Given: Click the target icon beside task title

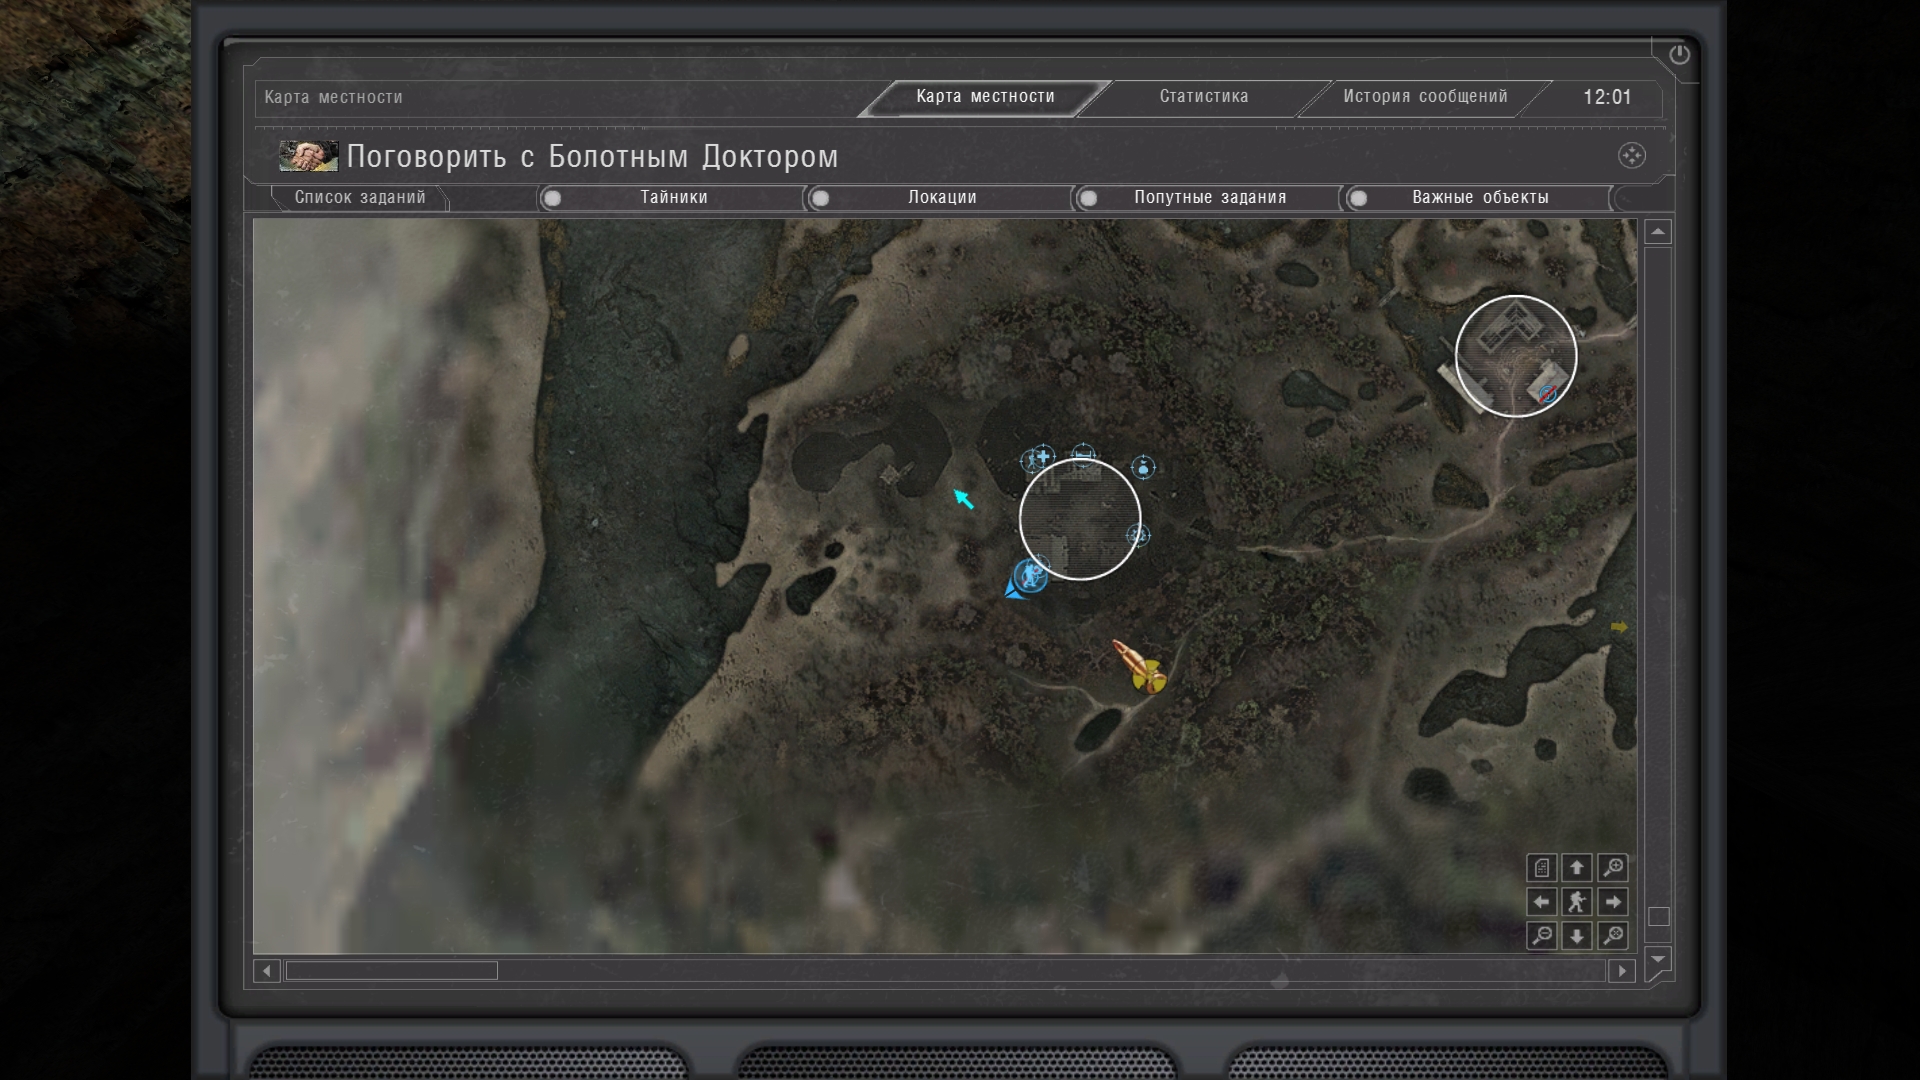Looking at the screenshot, I should 1631,156.
